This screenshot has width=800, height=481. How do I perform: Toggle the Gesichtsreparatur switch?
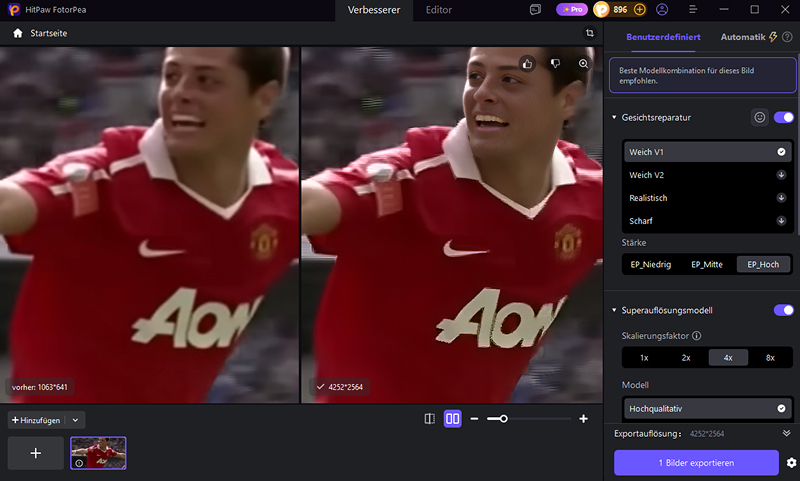click(x=784, y=117)
